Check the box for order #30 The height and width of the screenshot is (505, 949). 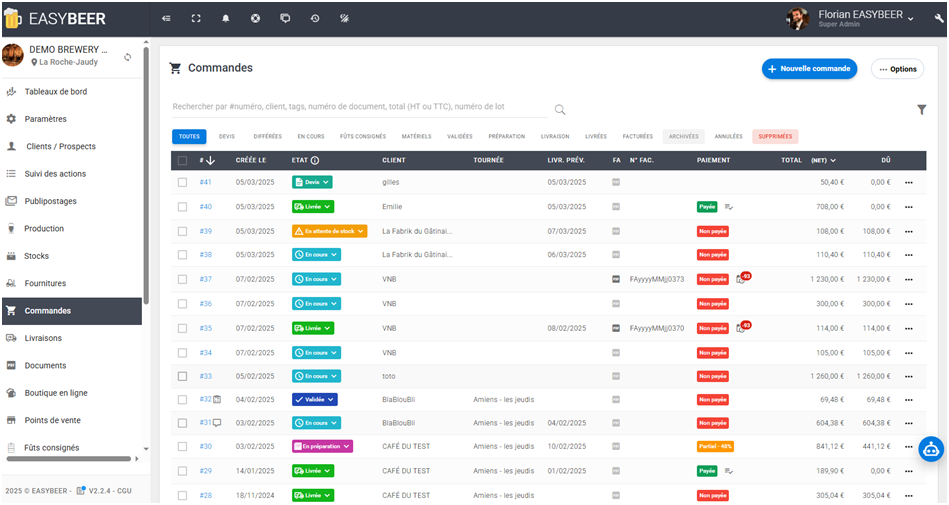[182, 446]
